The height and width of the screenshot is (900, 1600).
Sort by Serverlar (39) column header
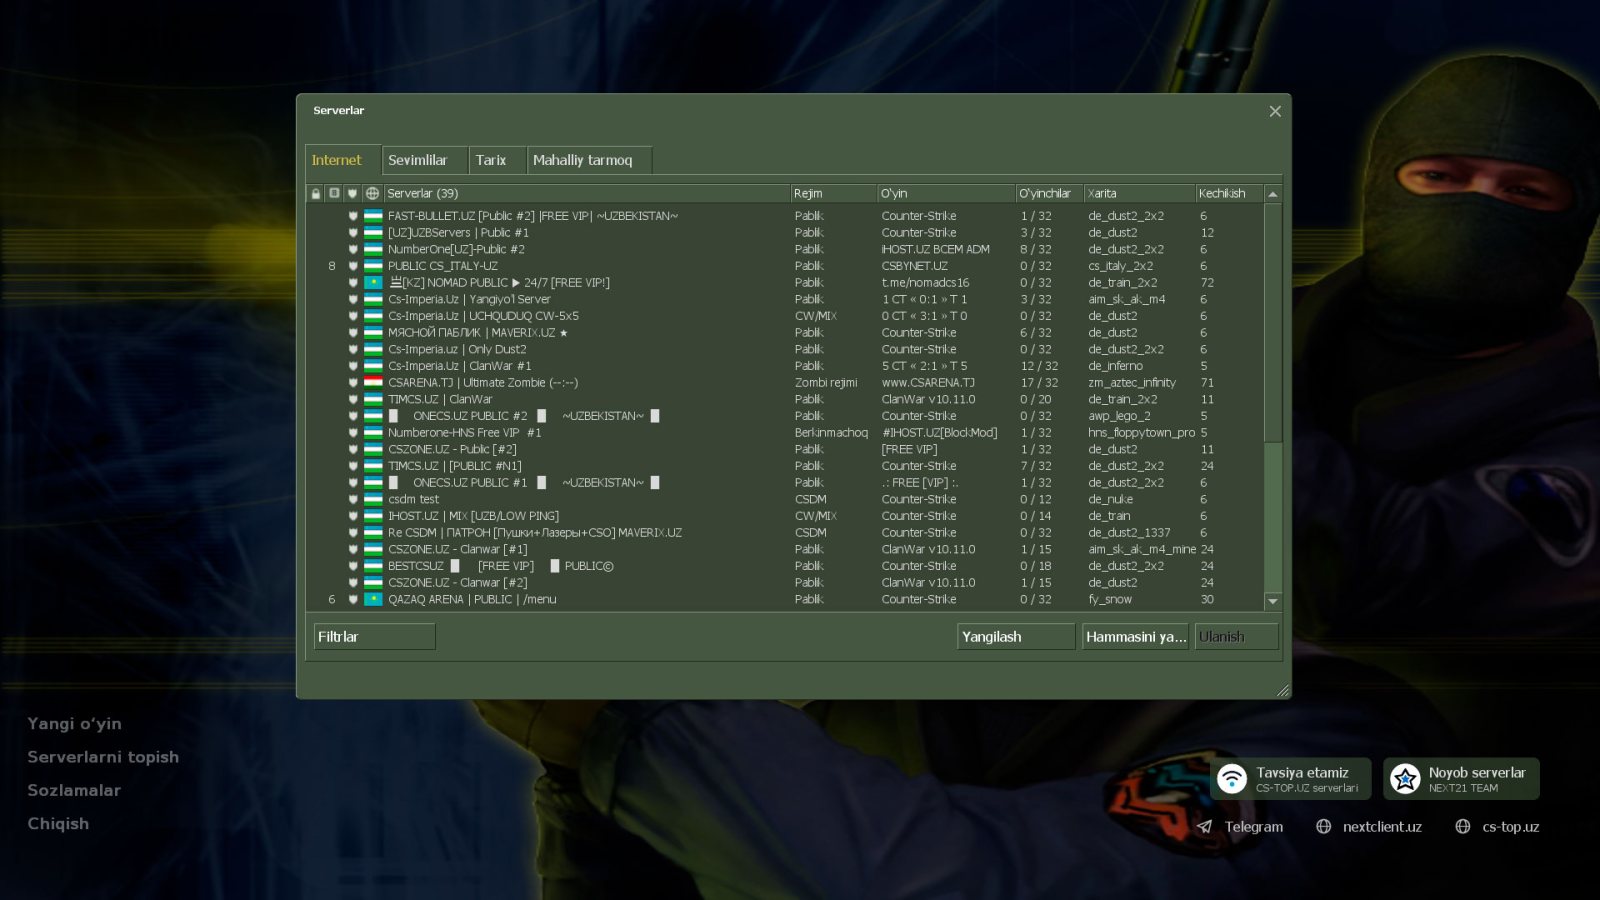587,193
